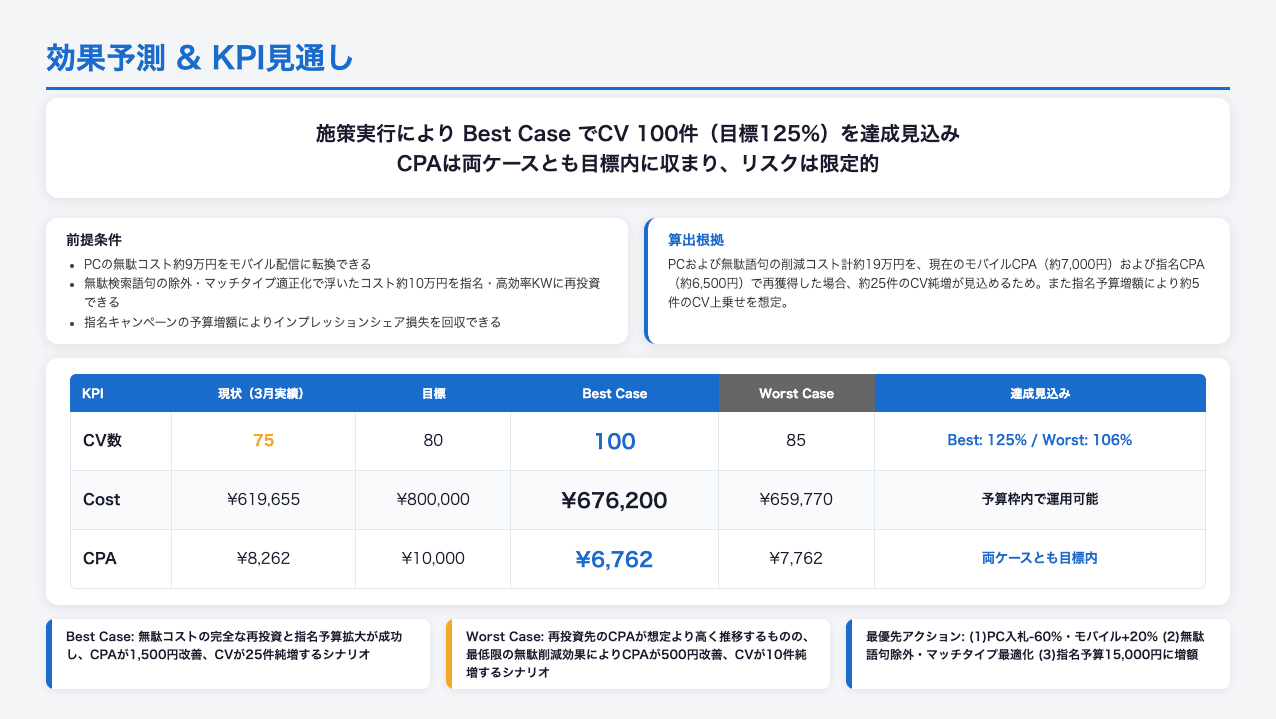Select the gray Worst Case column header
Viewport: 1276px width, 719px height.
(796, 394)
